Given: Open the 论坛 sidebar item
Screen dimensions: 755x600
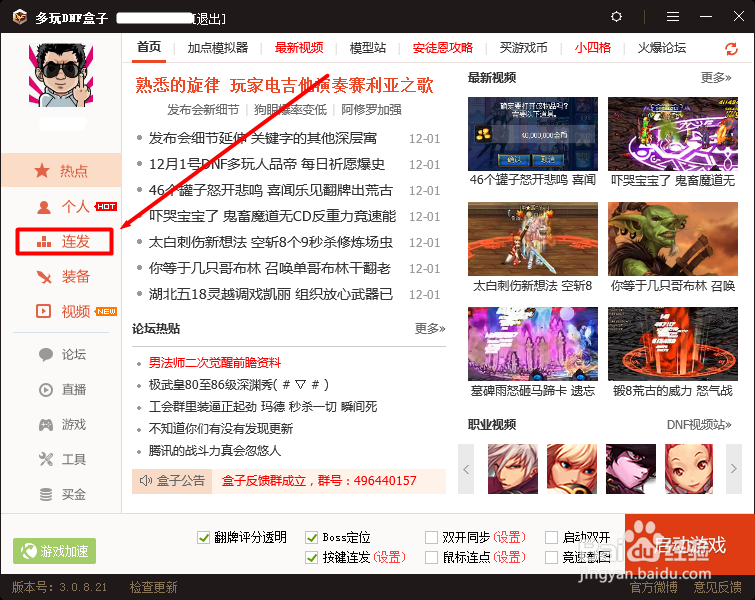Looking at the screenshot, I should click(x=63, y=354).
